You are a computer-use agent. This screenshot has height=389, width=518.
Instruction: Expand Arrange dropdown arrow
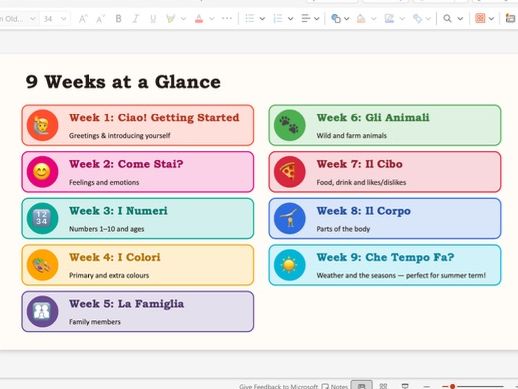coord(428,19)
